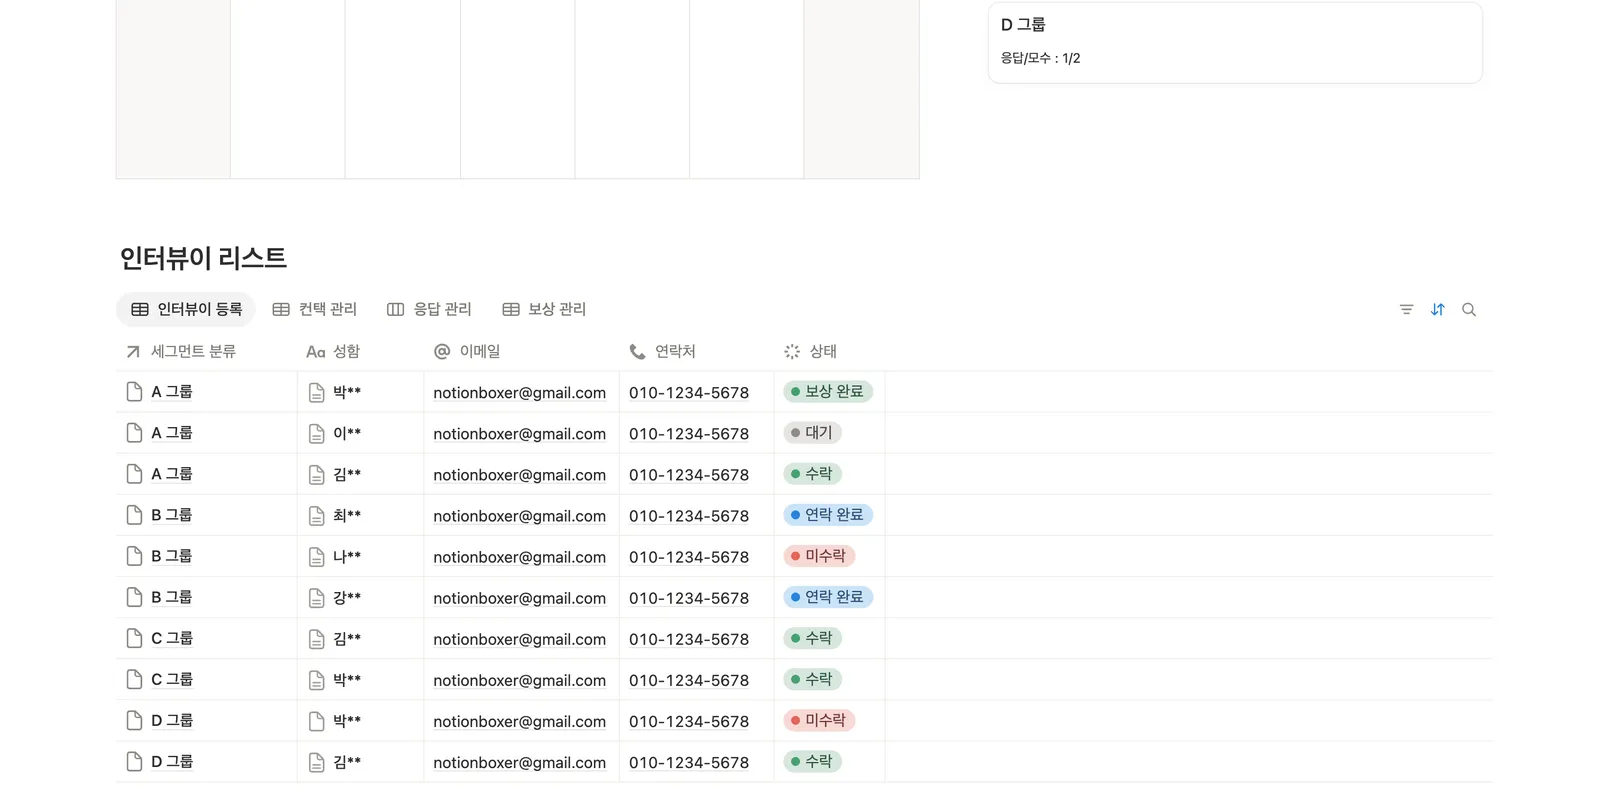1600x797 pixels.
Task: Open the database search magnifier icon
Action: coord(1469,310)
